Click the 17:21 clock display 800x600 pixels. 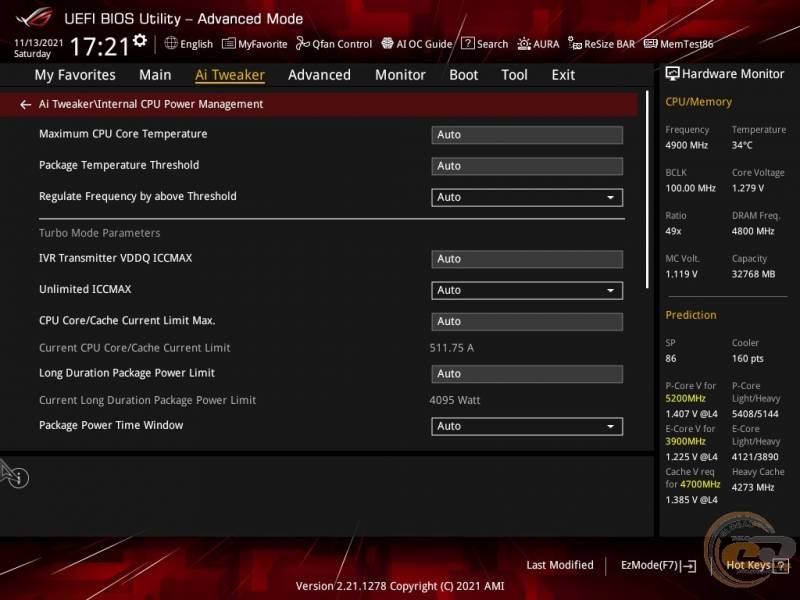click(x=99, y=46)
